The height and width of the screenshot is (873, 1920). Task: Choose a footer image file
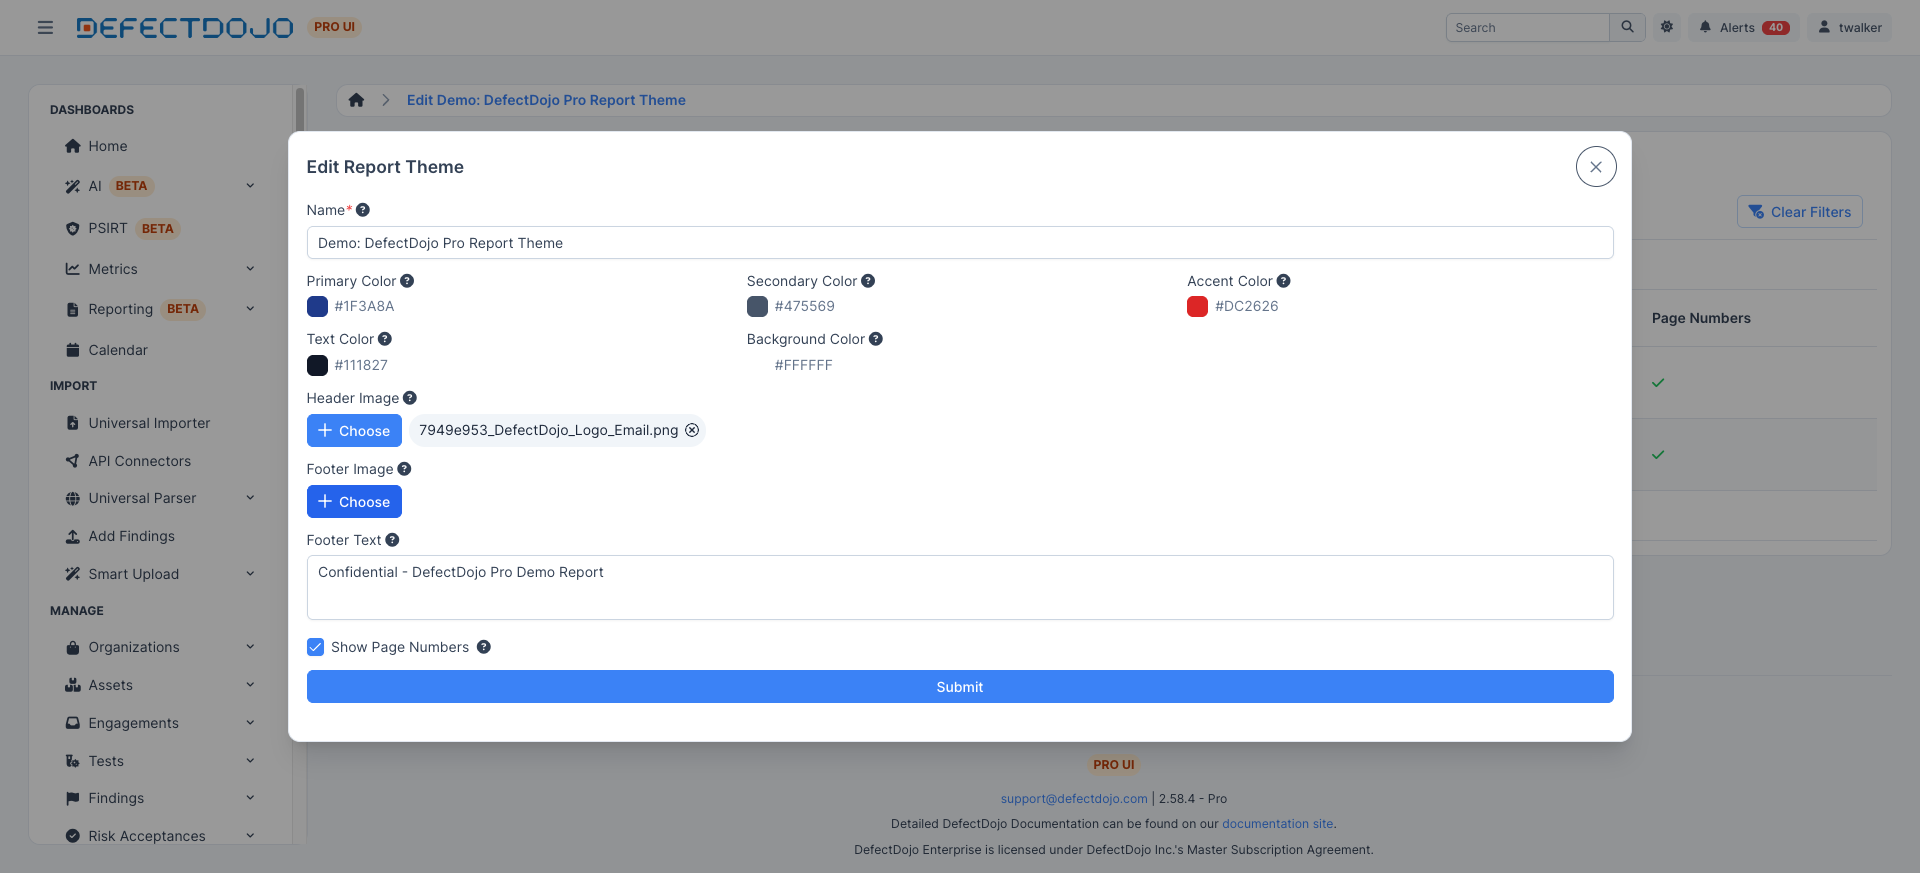pos(354,502)
